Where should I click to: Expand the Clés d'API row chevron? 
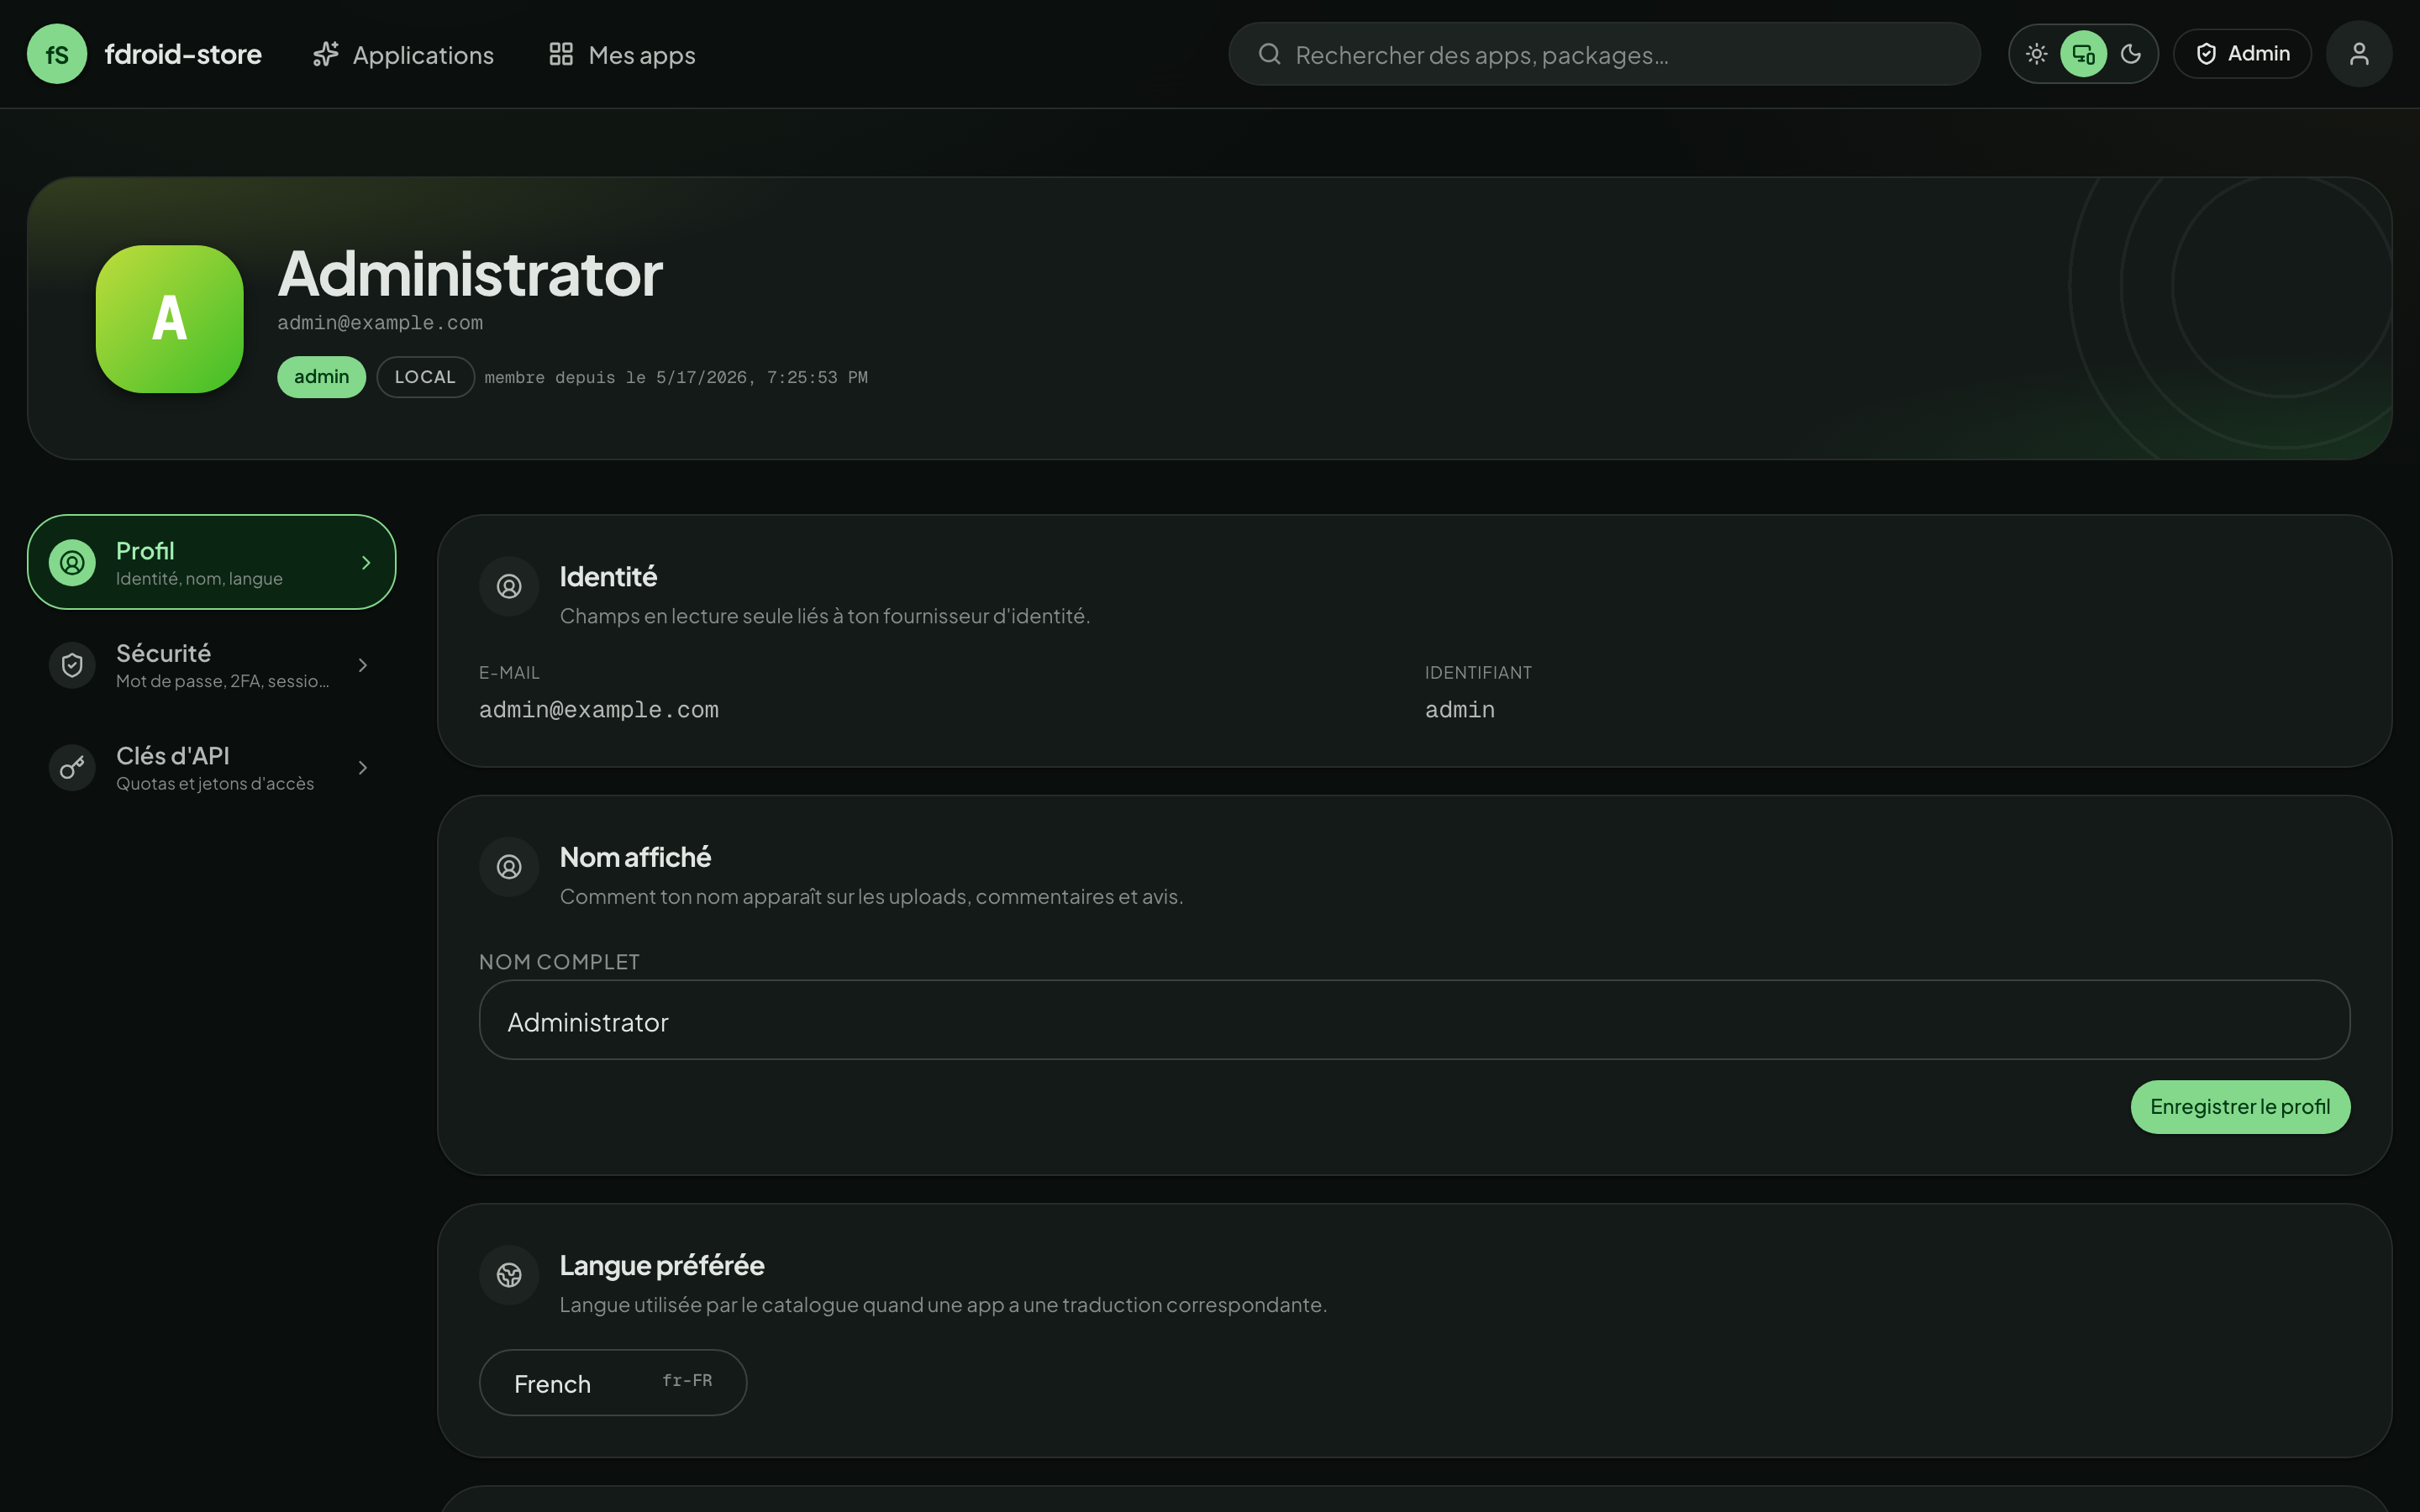pyautogui.click(x=363, y=768)
